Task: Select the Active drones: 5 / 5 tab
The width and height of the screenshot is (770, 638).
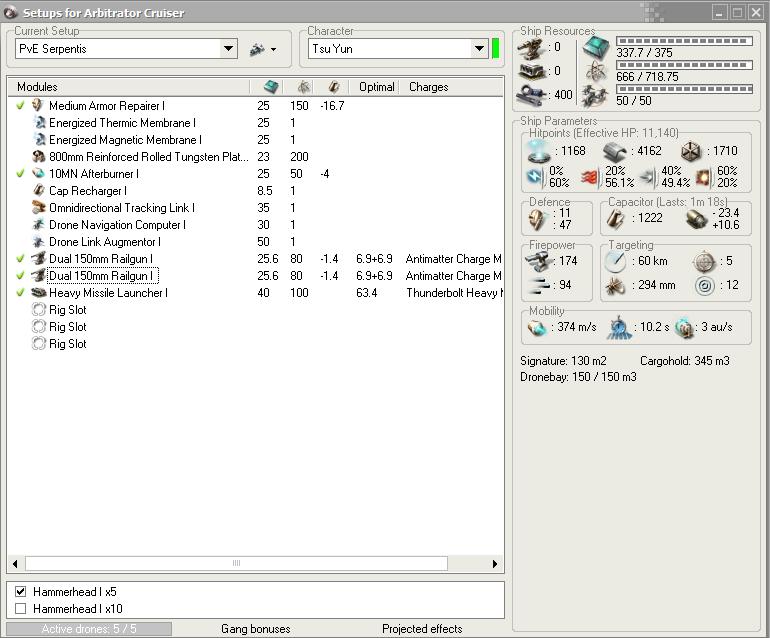Action: [x=89, y=629]
